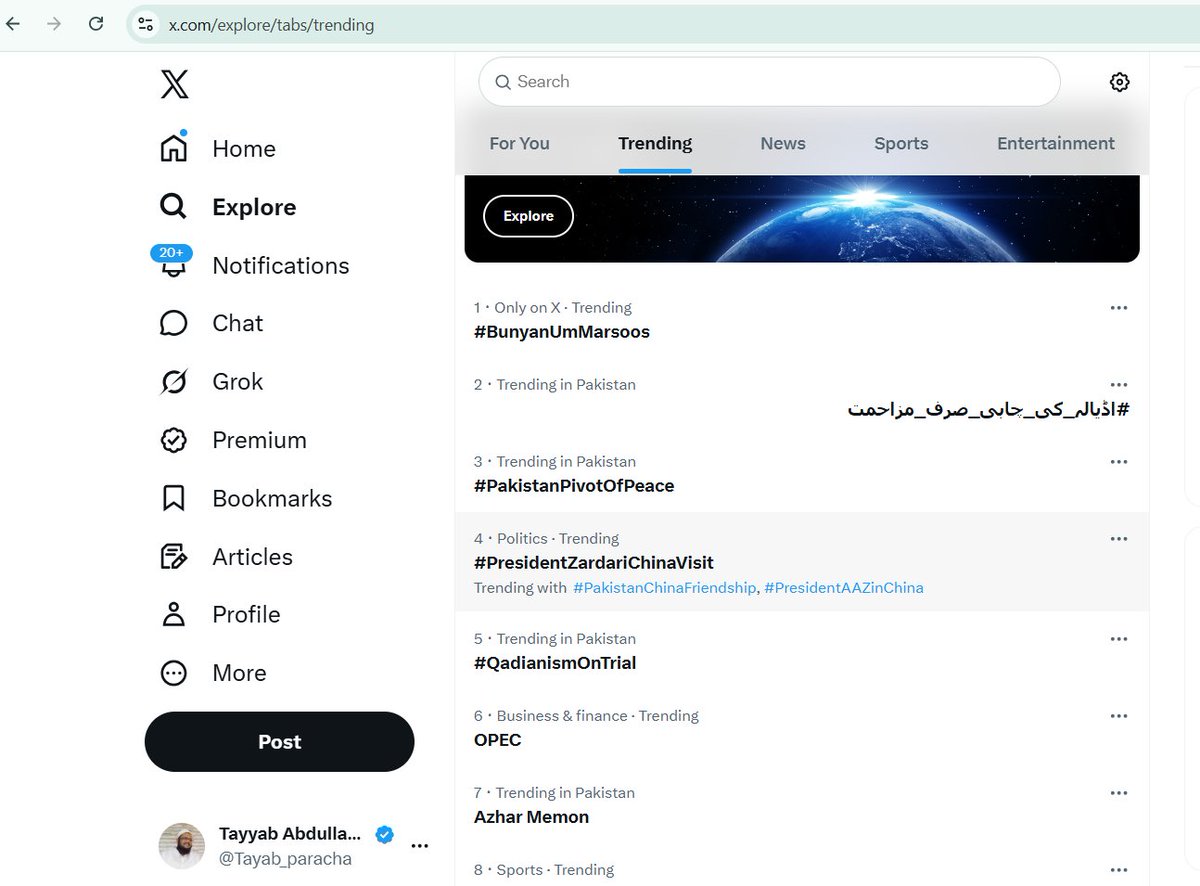Viewport: 1200px width, 886px height.
Task: Open Notifications bell icon with 20+ badge
Action: pyautogui.click(x=173, y=263)
